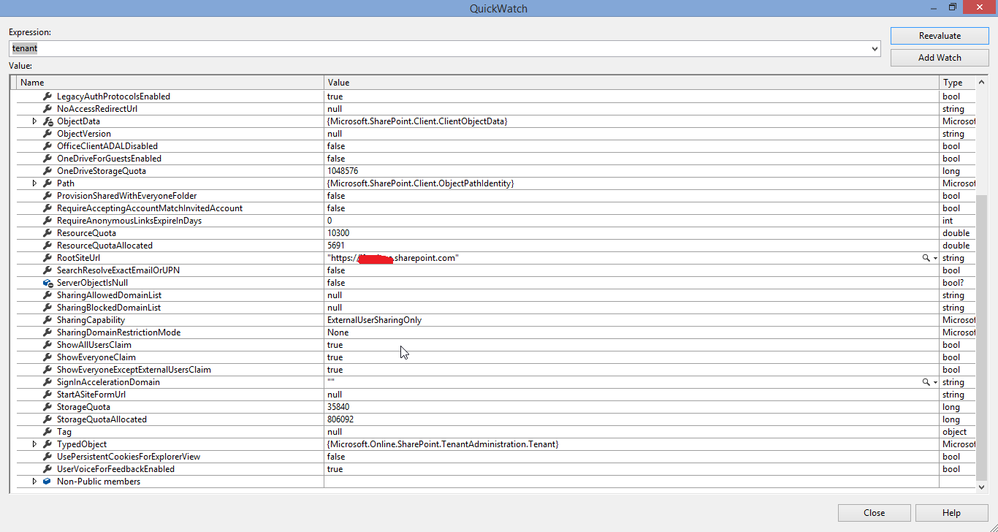998x532 pixels.
Task: Click the wrench icon of OneDriveStorageQuota
Action: pos(47,171)
